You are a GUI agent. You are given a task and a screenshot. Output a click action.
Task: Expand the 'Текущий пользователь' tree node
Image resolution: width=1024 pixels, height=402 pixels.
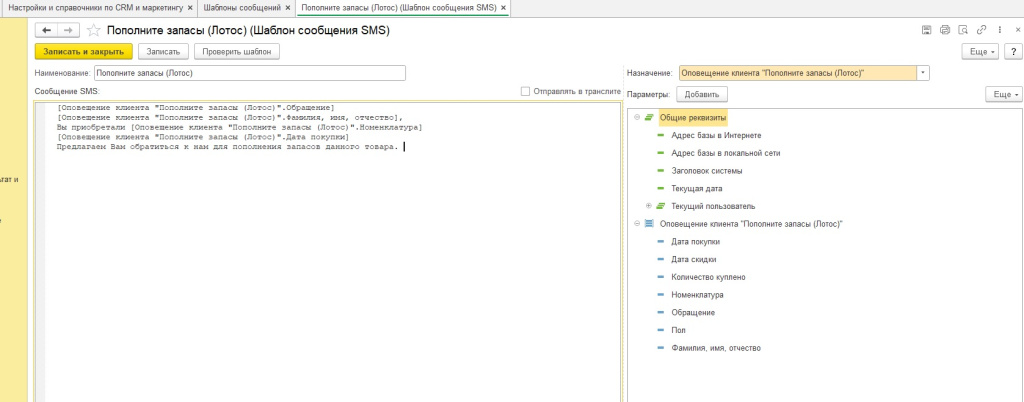[649, 206]
